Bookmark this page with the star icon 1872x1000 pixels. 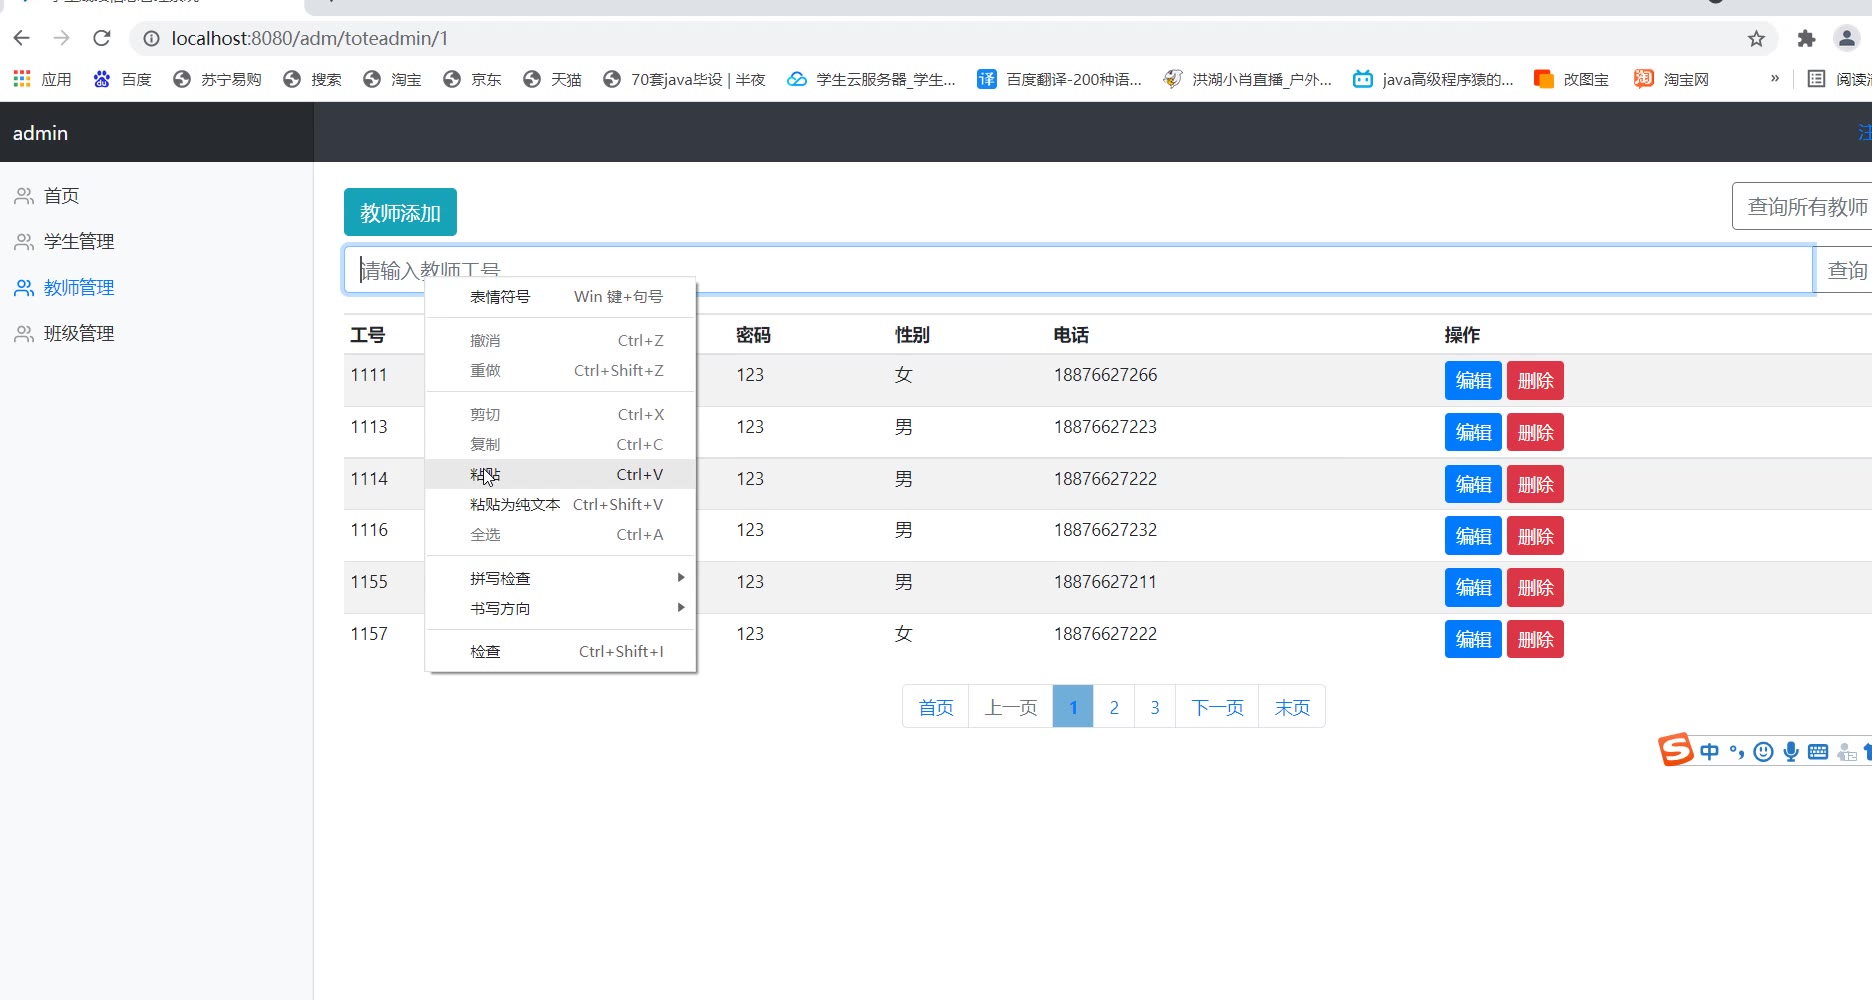click(x=1756, y=38)
